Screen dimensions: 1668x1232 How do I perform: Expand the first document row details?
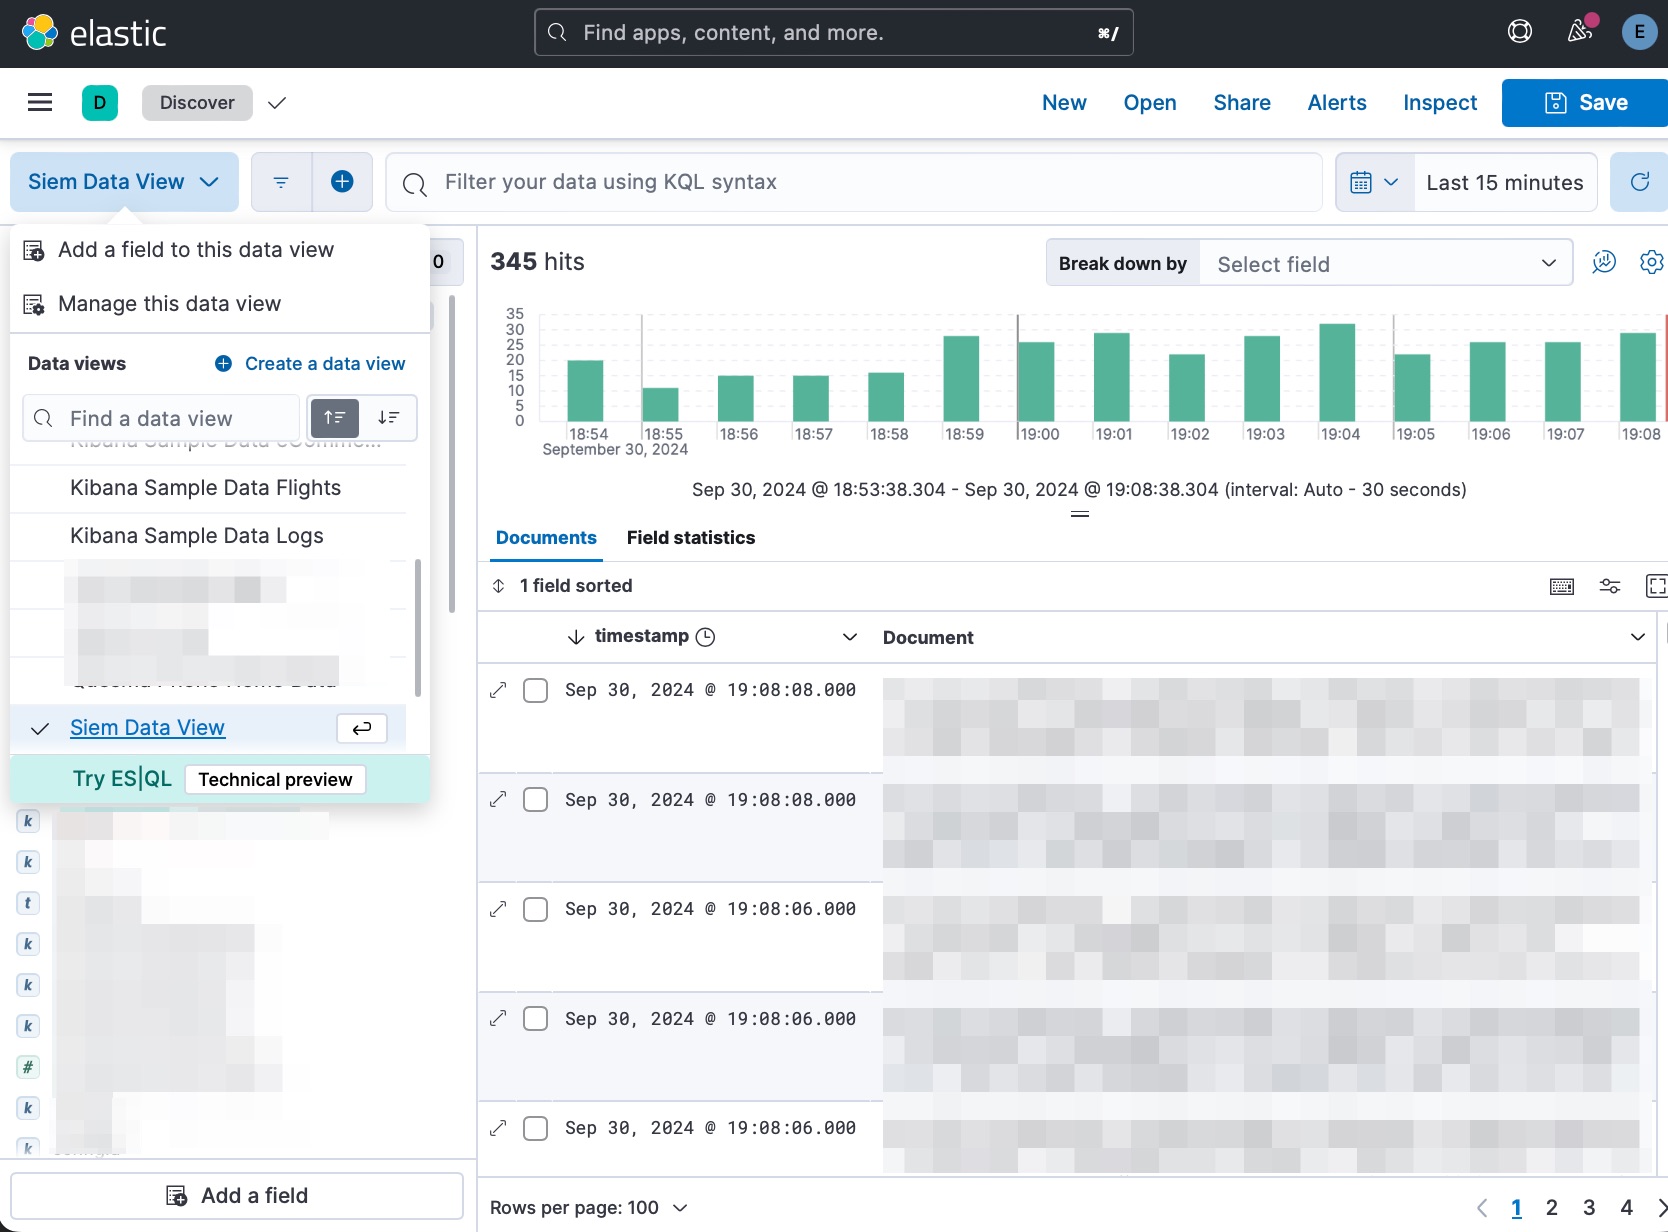[x=498, y=690]
